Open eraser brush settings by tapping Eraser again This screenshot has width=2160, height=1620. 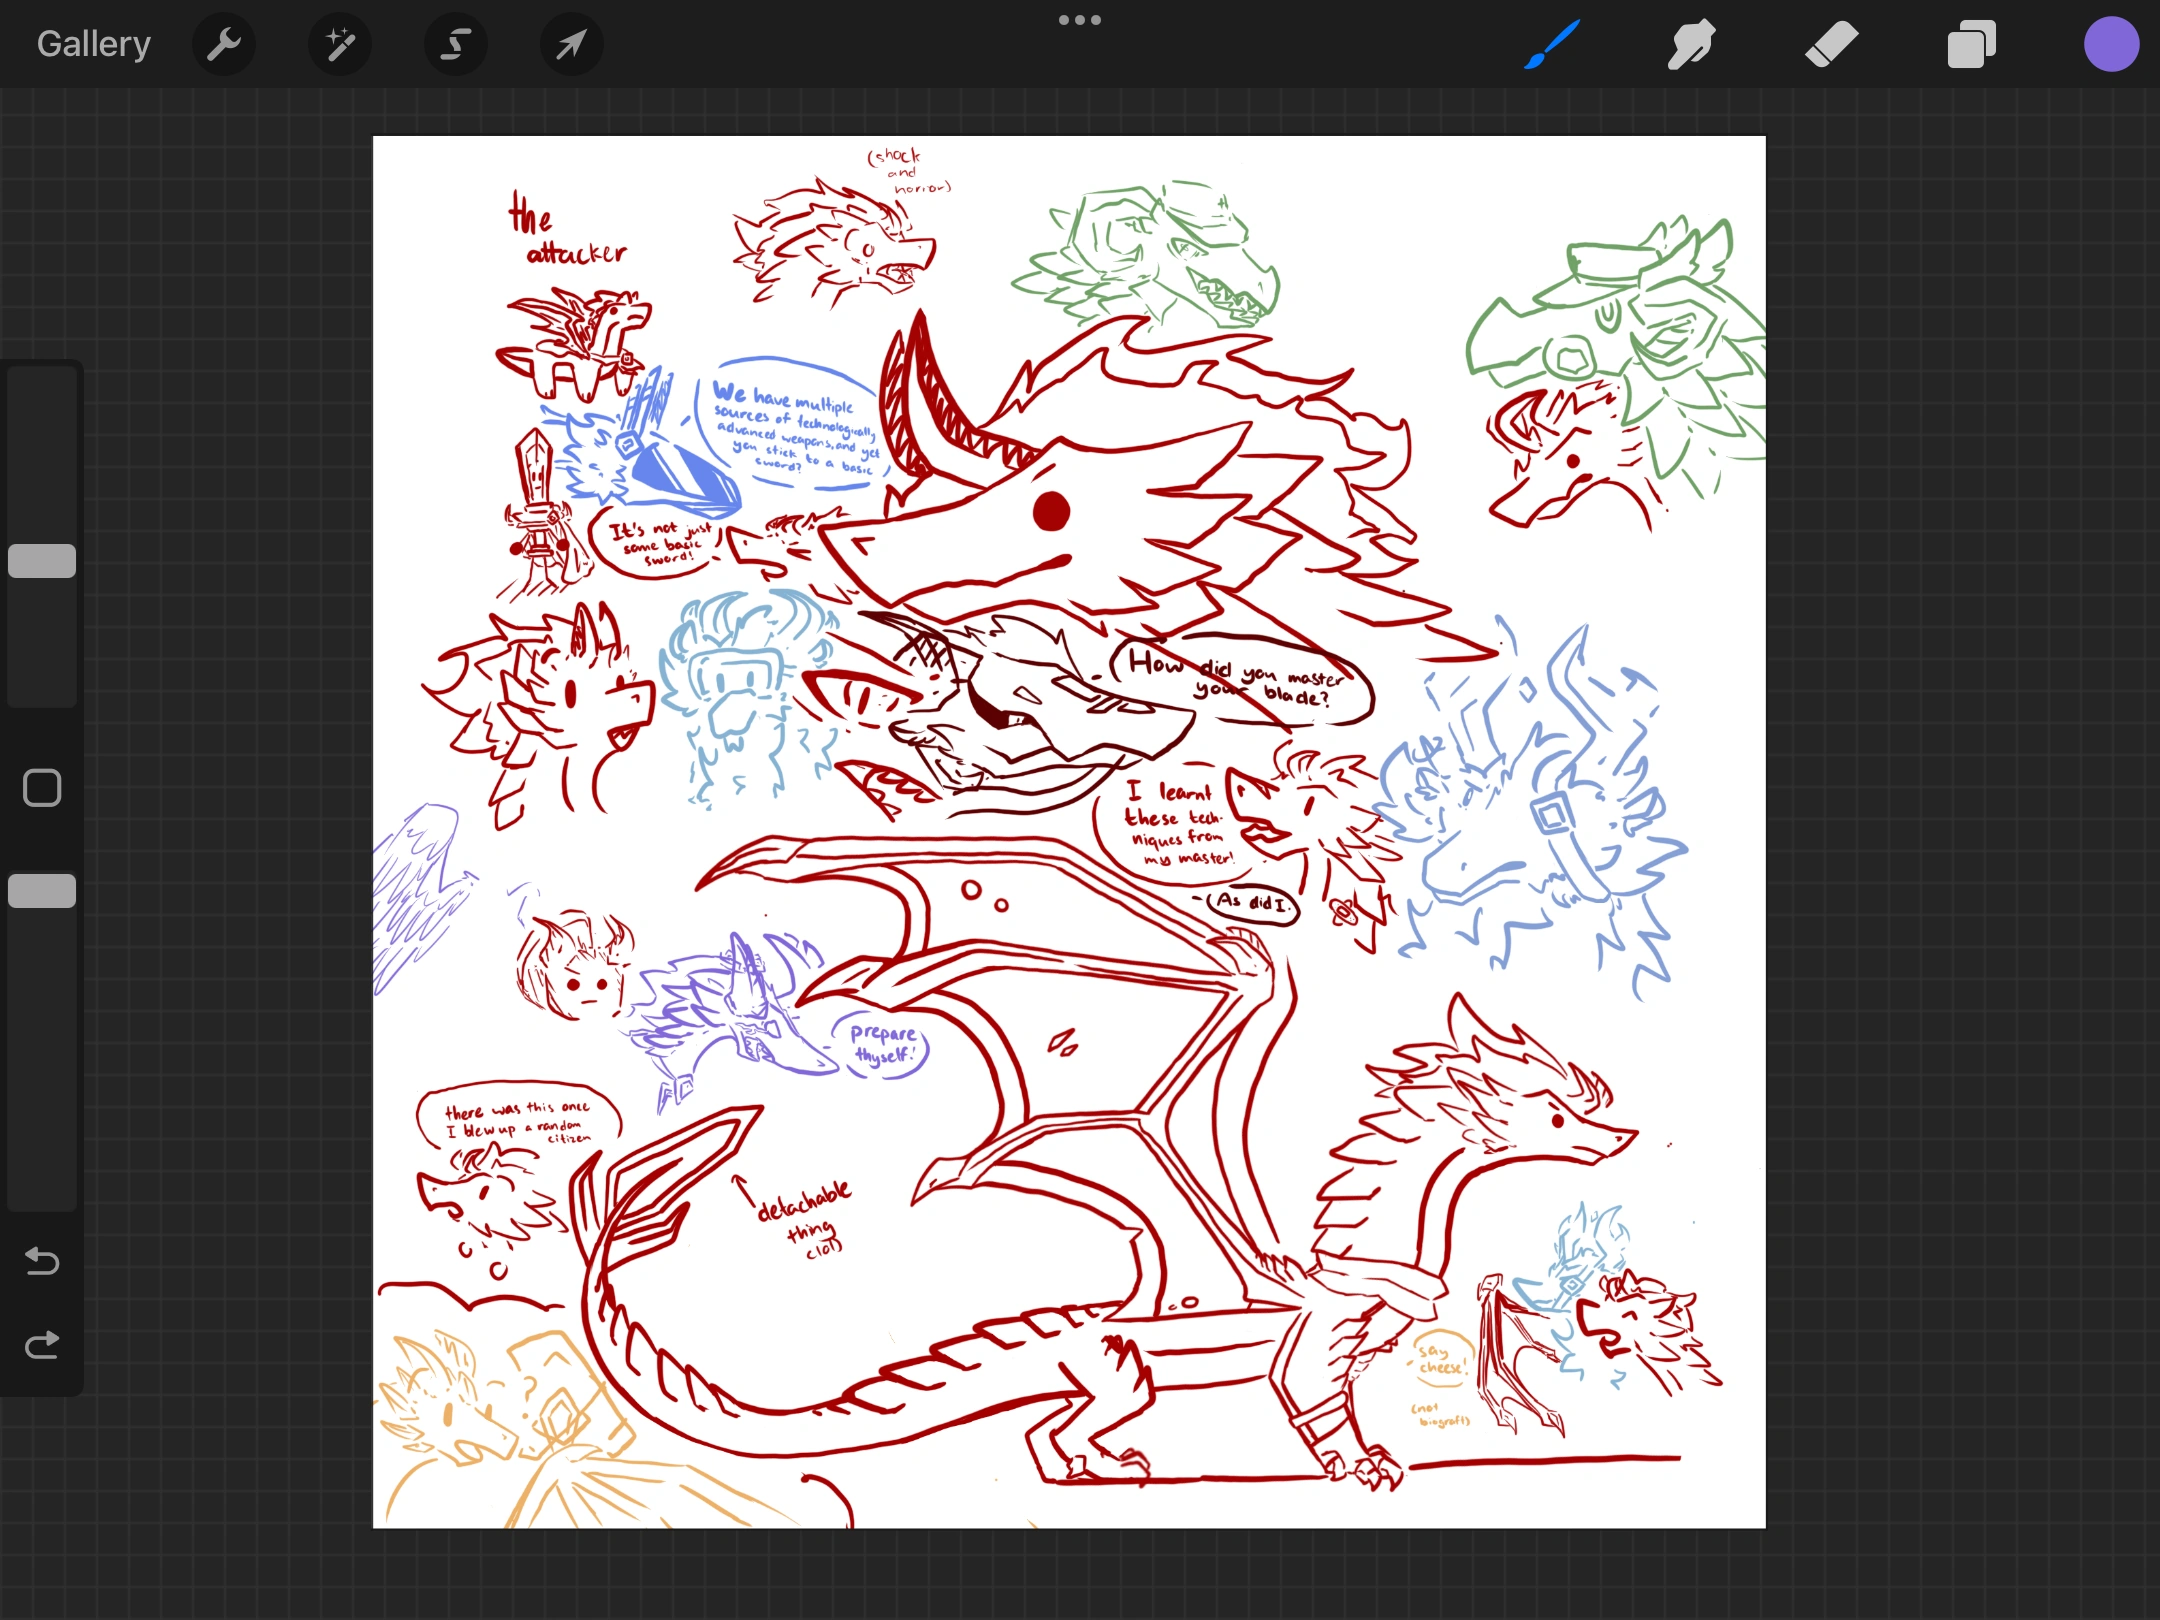click(1831, 44)
